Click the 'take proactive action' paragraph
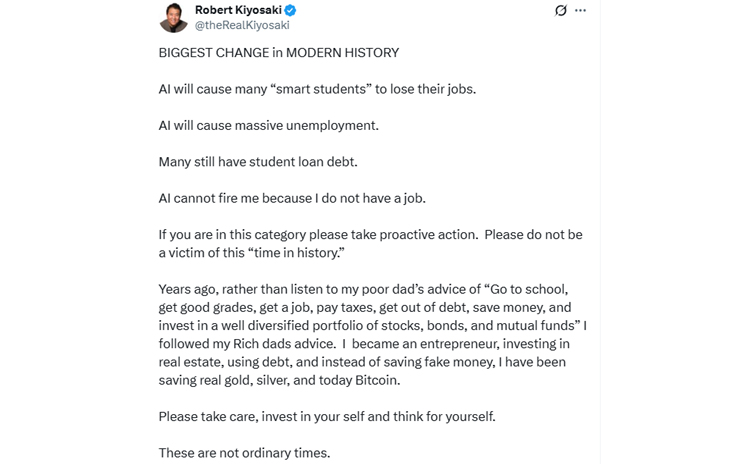The image size is (756, 465). click(x=370, y=244)
